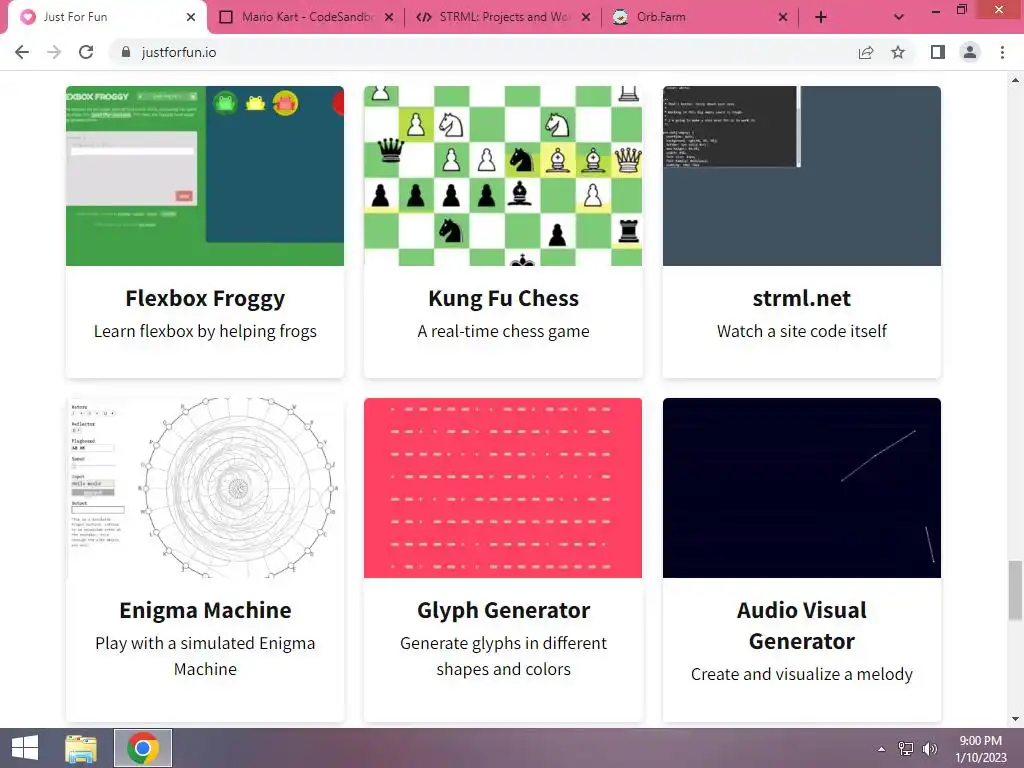Click 'Play with a simulated Enigma Machine'
Screen dimensions: 1024x768
click(x=205, y=656)
